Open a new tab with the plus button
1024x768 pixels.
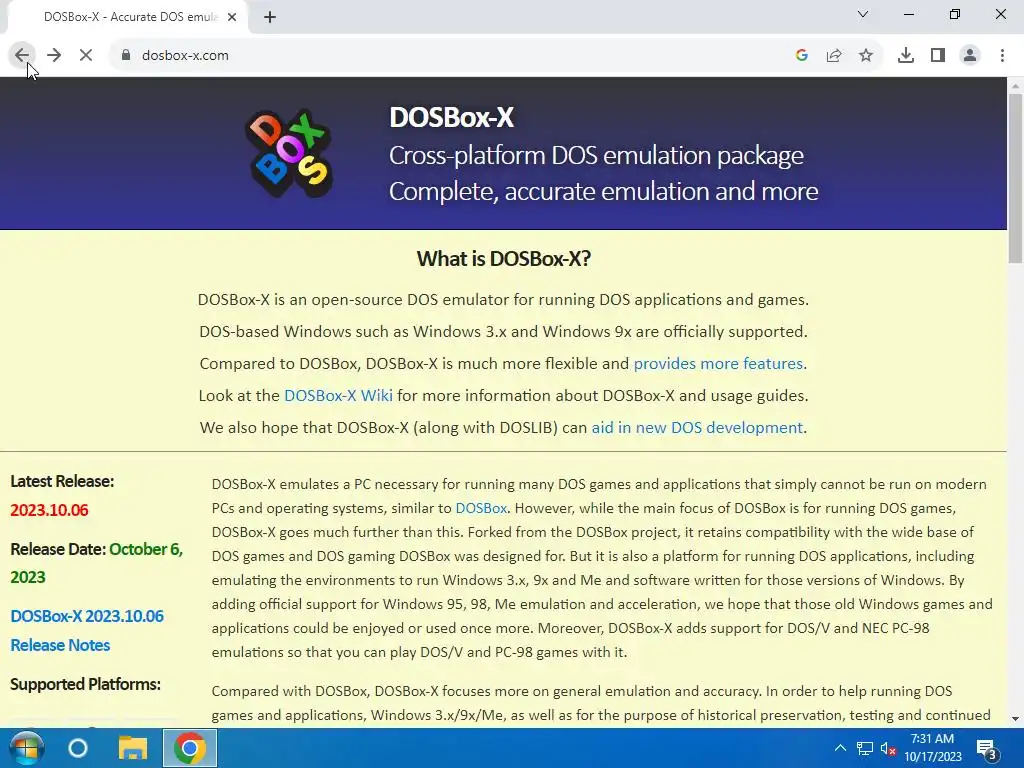tap(270, 17)
